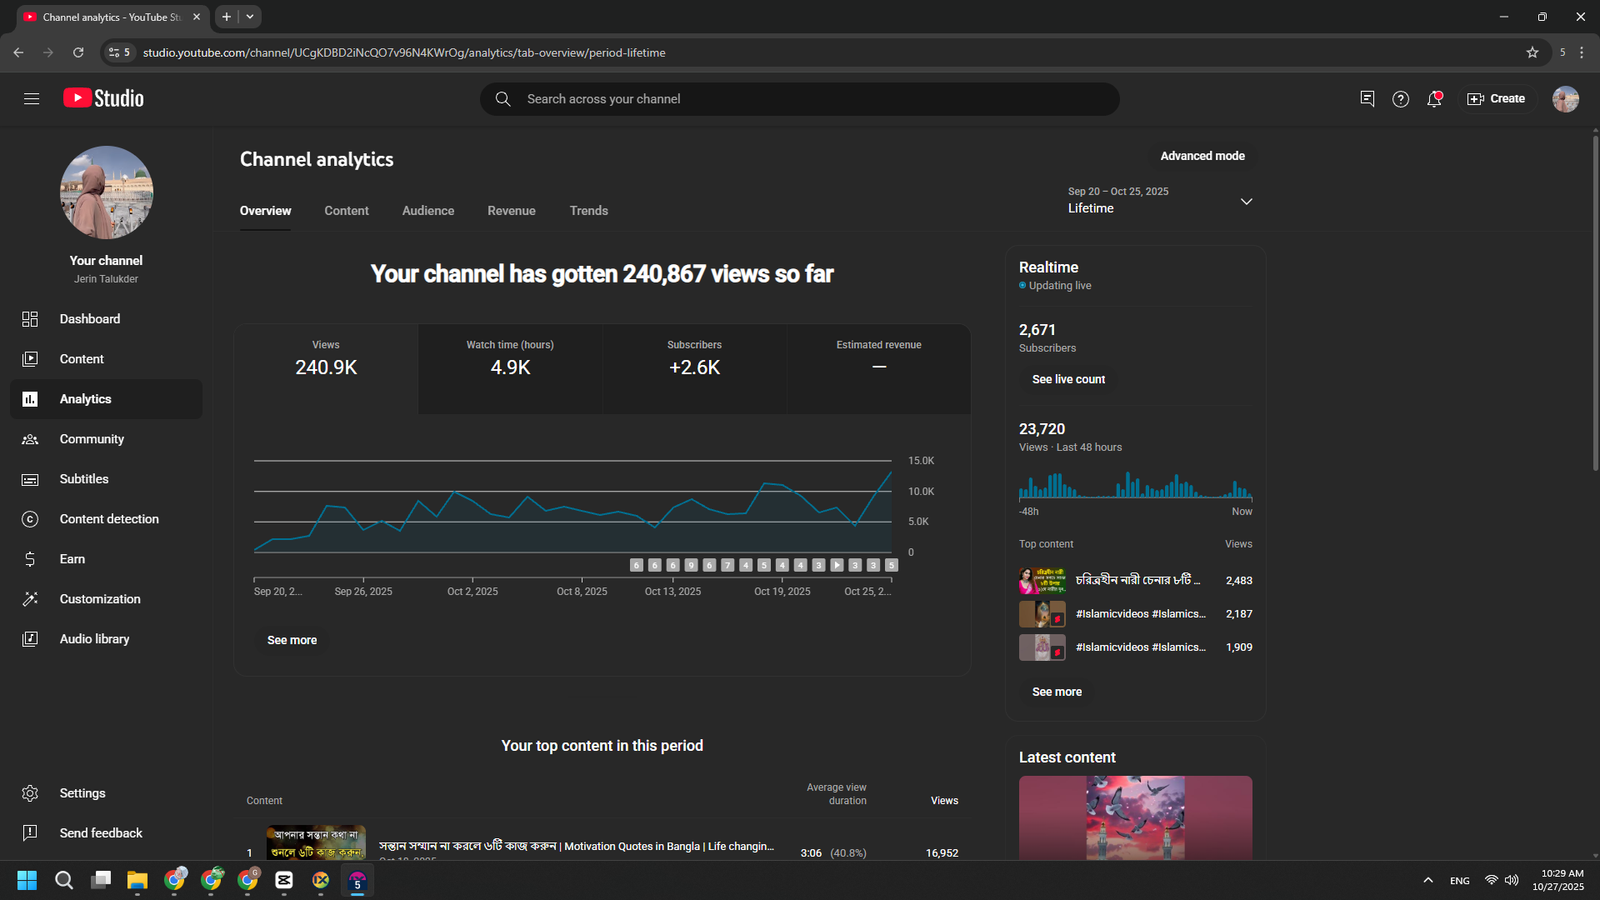
Task: Click Send feedback in the sidebar
Action: click(106, 833)
